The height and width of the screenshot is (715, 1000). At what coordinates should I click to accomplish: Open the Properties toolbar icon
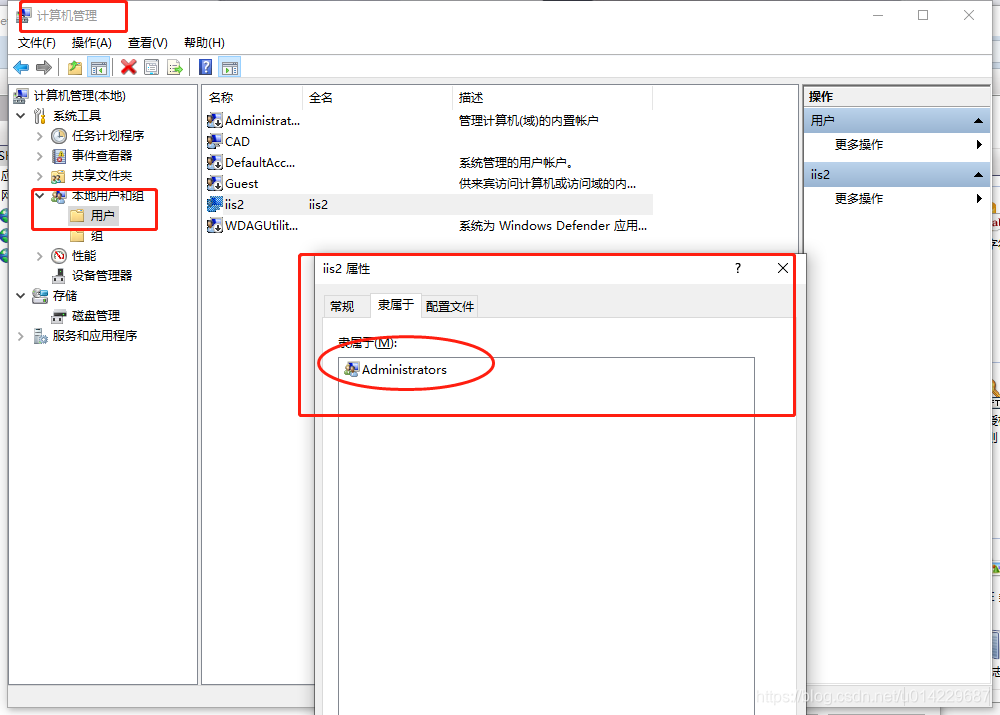(151, 66)
